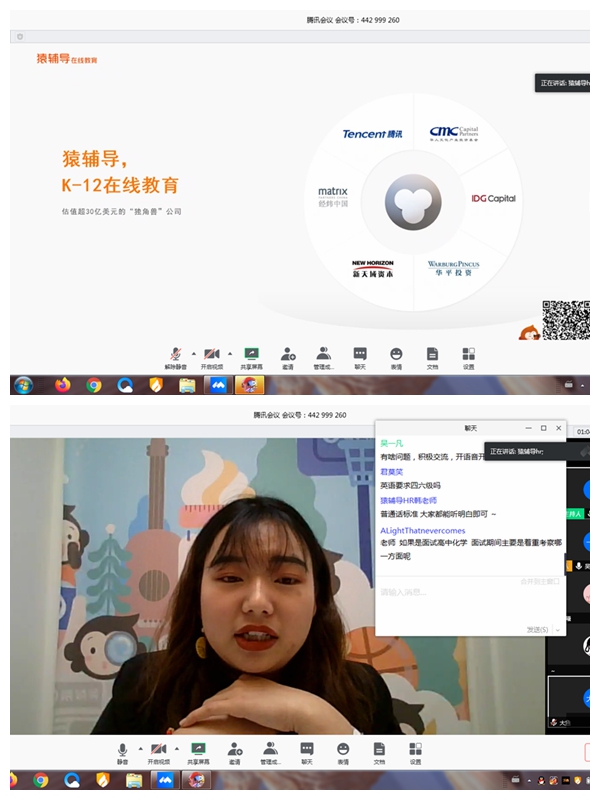Image resolution: width=600 pixels, height=800 pixels.
Task: Open 管理成员 in the slide-sharing window
Action: point(323,358)
